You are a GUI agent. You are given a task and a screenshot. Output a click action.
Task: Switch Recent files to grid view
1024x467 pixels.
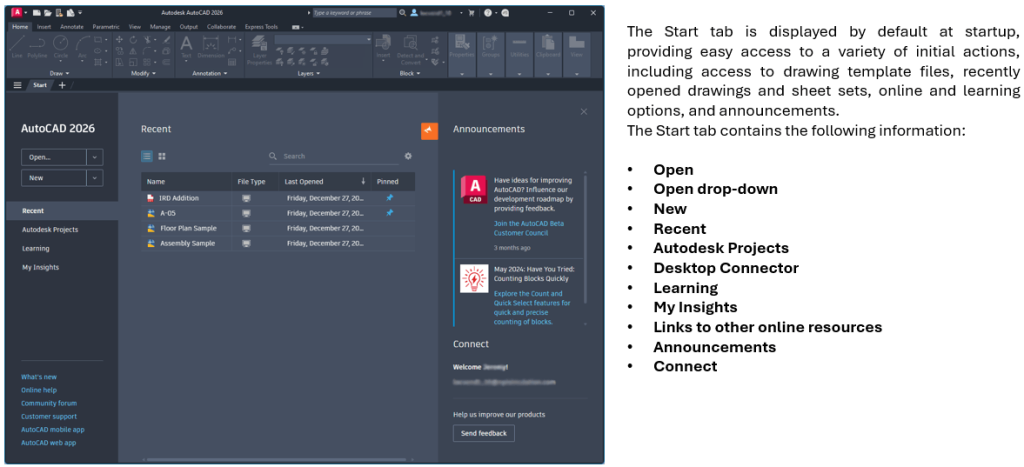click(x=162, y=156)
